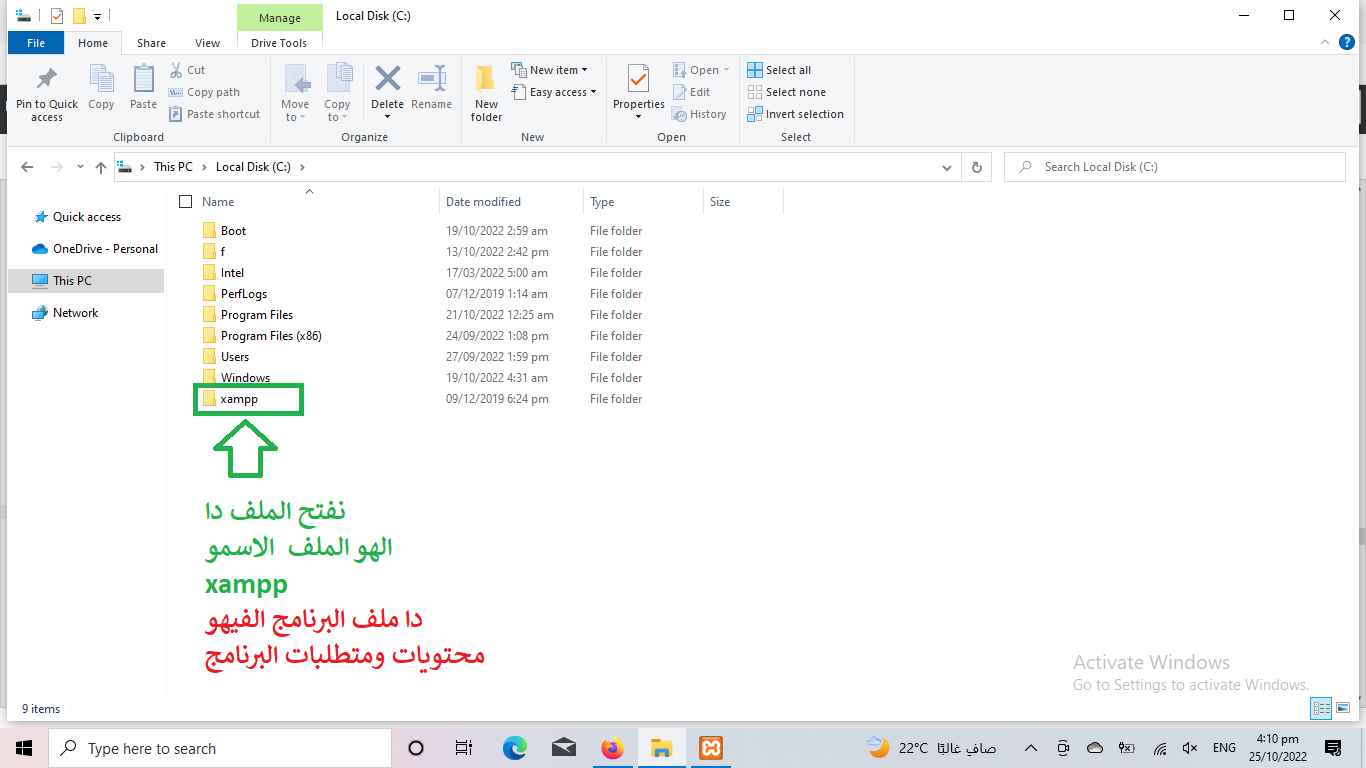Launch XAMPP from the taskbar
The height and width of the screenshot is (768, 1366).
[711, 748]
